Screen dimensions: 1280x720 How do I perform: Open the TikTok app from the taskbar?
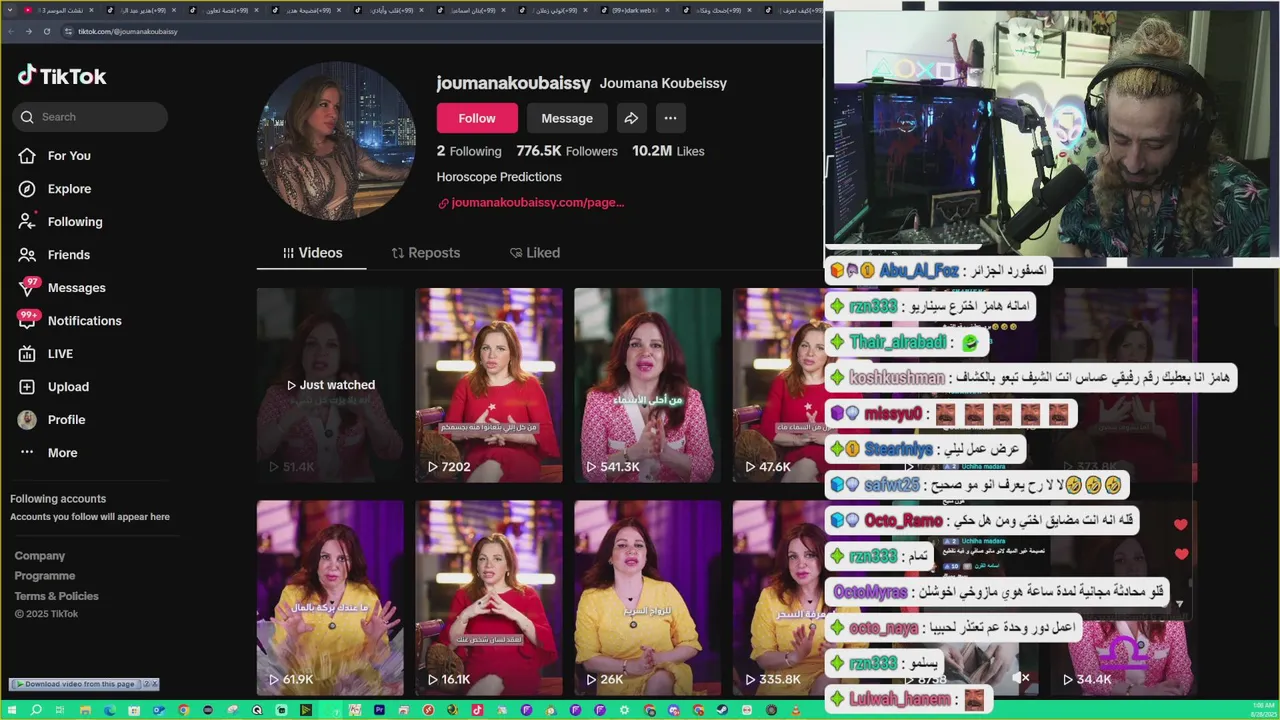click(477, 710)
